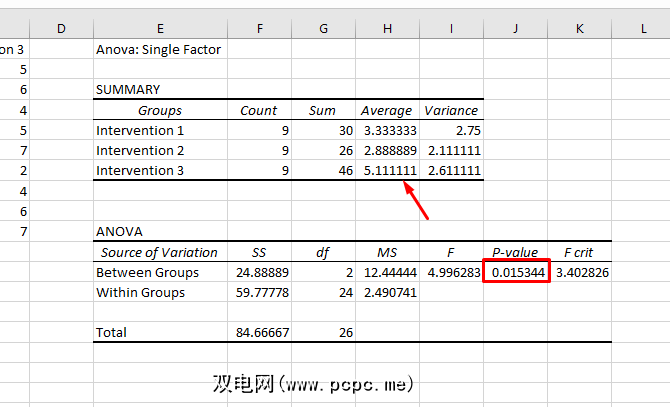Screen dimensions: 670x407
Task: Select the Groups header cell
Action: (160, 110)
